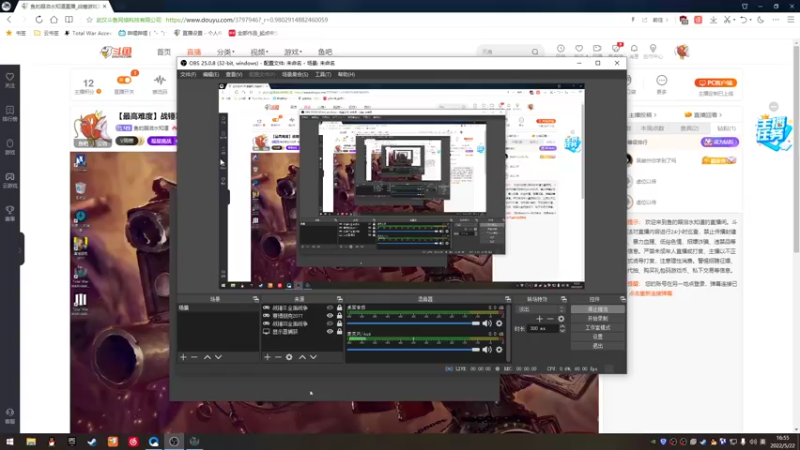Click the stop streaming button in Controls
Viewport: 800px width, 450px height.
(x=597, y=309)
